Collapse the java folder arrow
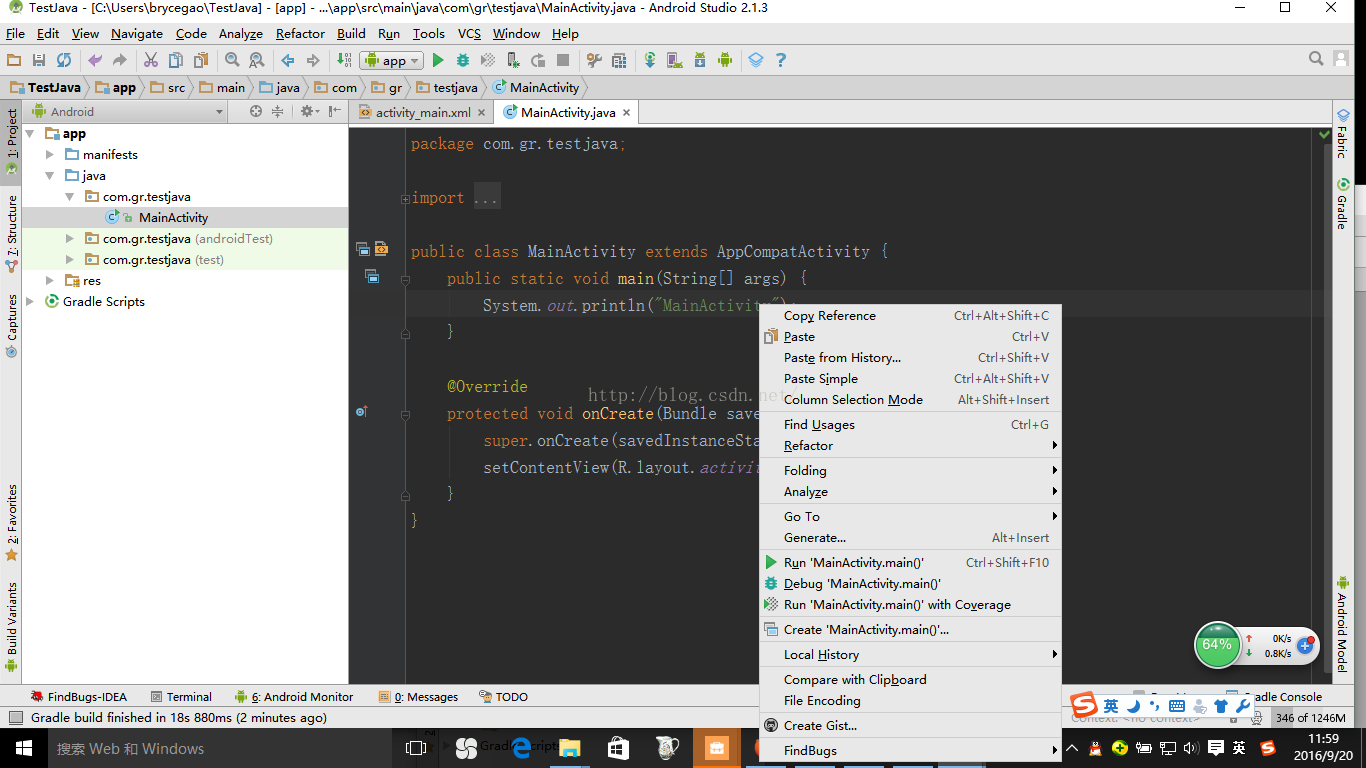Screen dimensions: 1366x768 click(x=50, y=176)
